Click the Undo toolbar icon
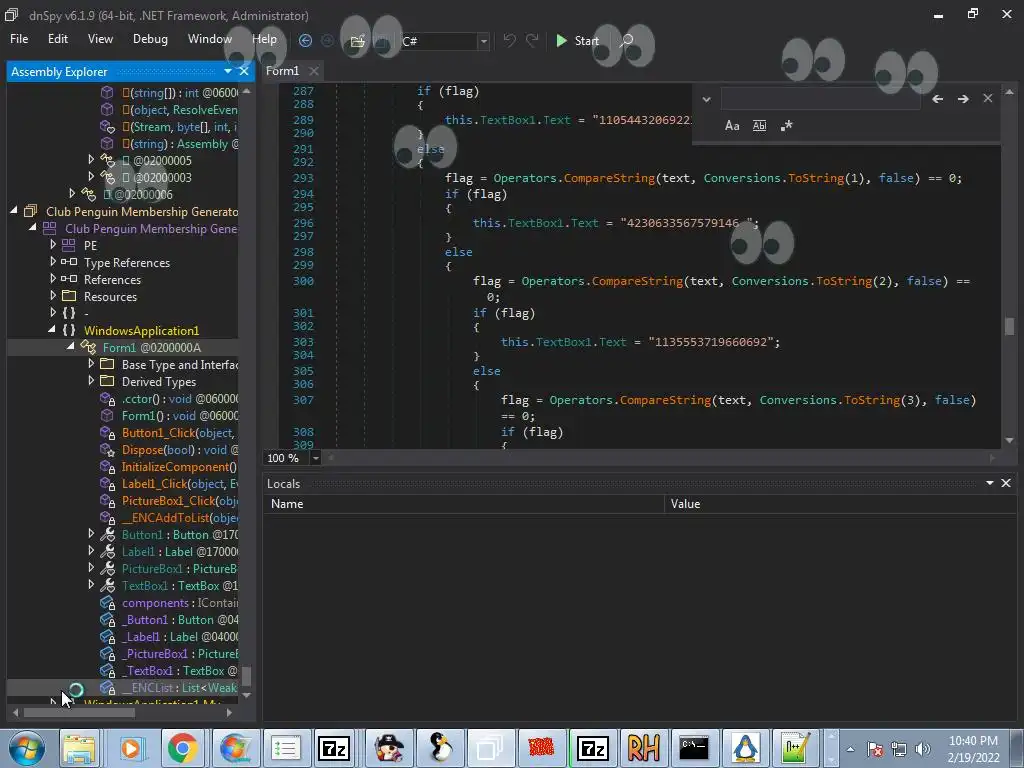1024x768 pixels. coord(509,40)
